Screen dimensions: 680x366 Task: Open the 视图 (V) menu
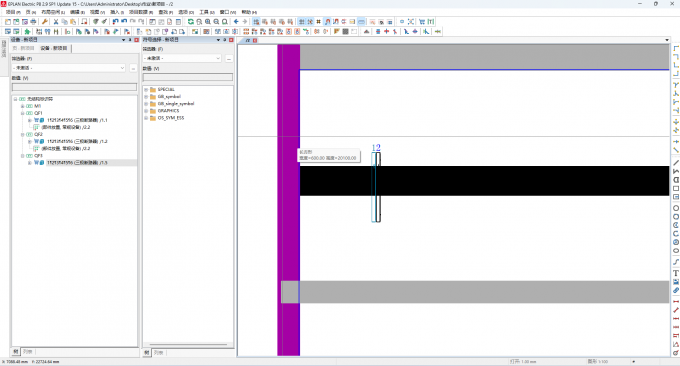[97, 12]
